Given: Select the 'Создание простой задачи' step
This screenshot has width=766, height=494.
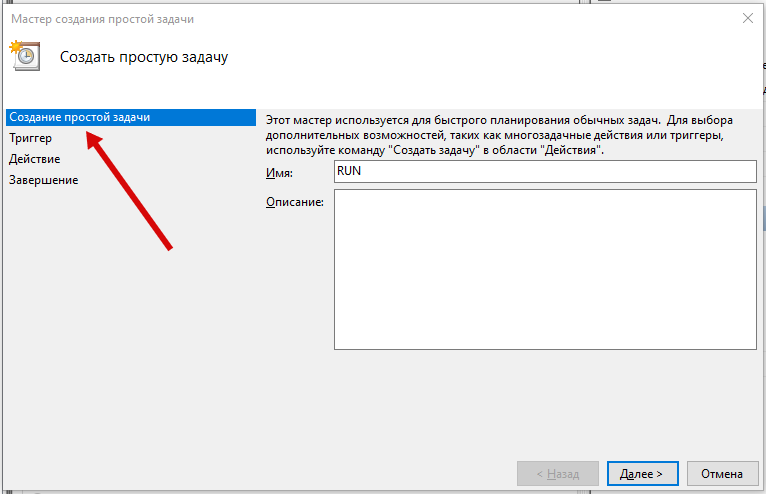Looking at the screenshot, I should click(x=80, y=117).
